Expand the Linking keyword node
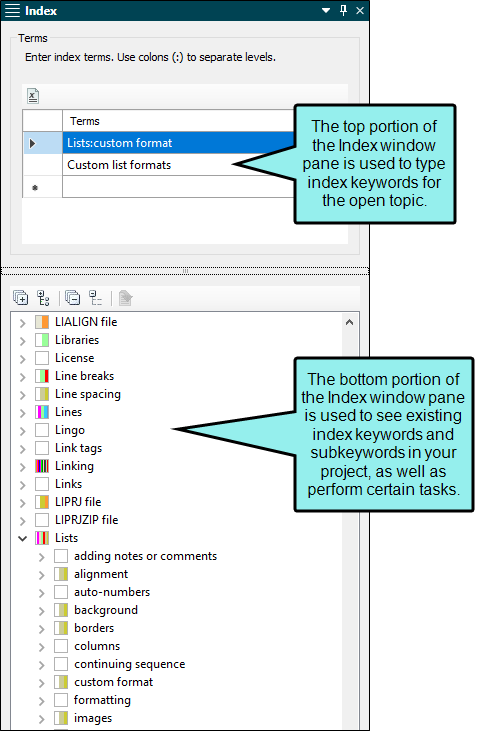Image resolution: width=483 pixels, height=731 pixels. pos(22,467)
